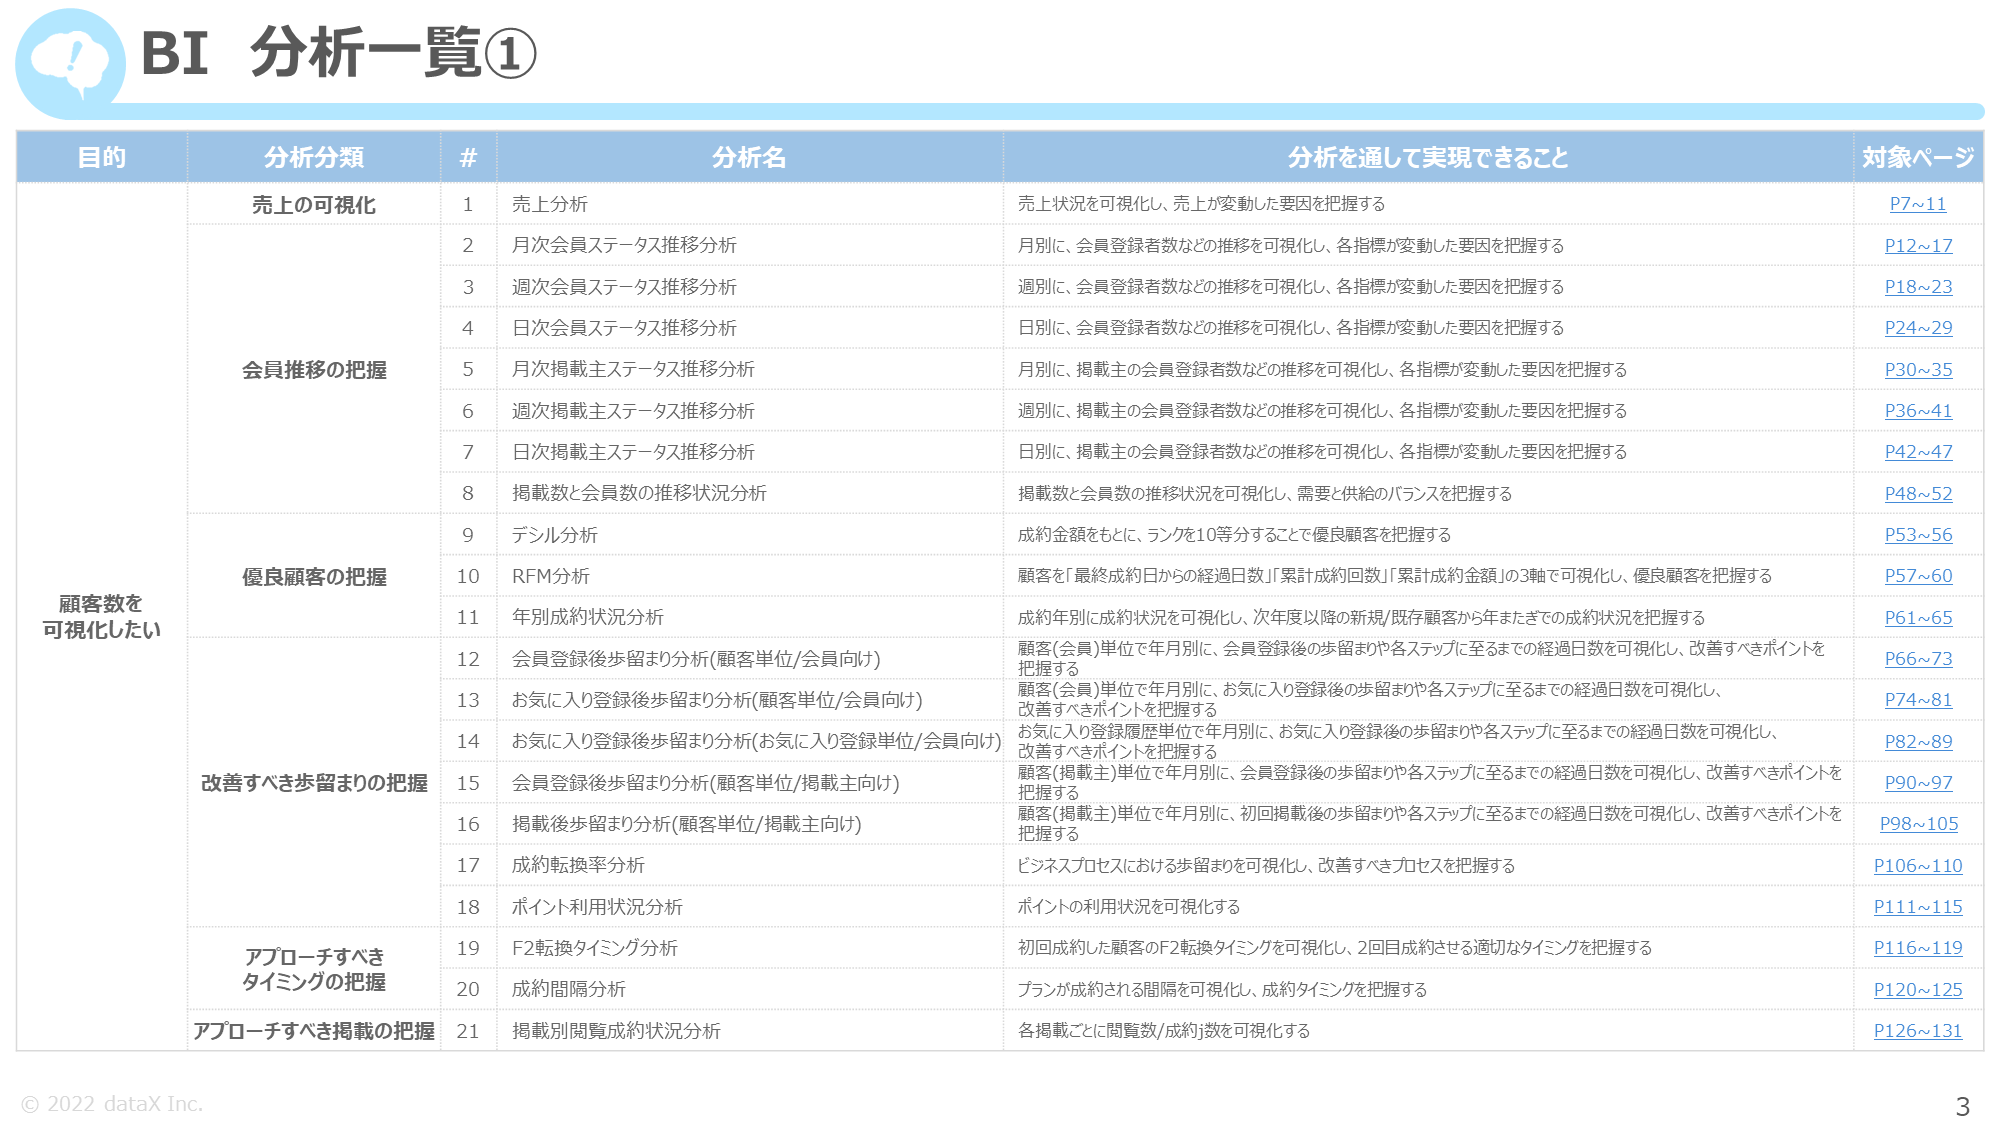Image resolution: width=2000 pixels, height=1125 pixels.
Task: Open page link P61~65
Action: (x=1918, y=618)
